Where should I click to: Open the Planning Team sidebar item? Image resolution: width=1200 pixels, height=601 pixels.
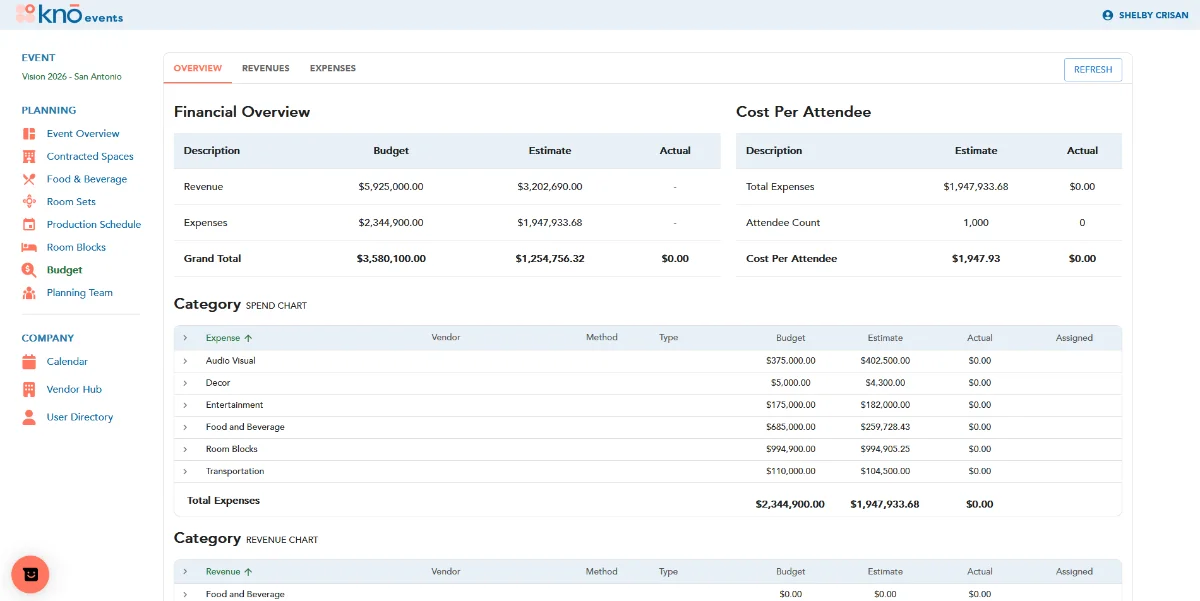(x=80, y=293)
